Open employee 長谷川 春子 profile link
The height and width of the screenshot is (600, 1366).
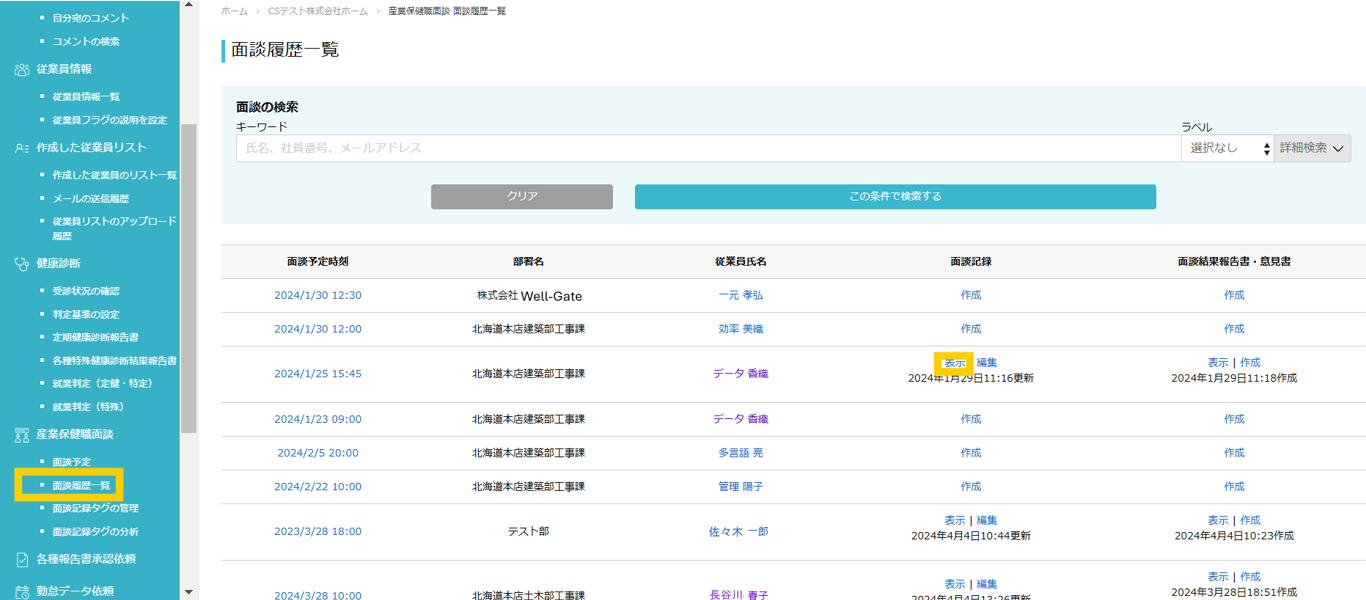(739, 595)
